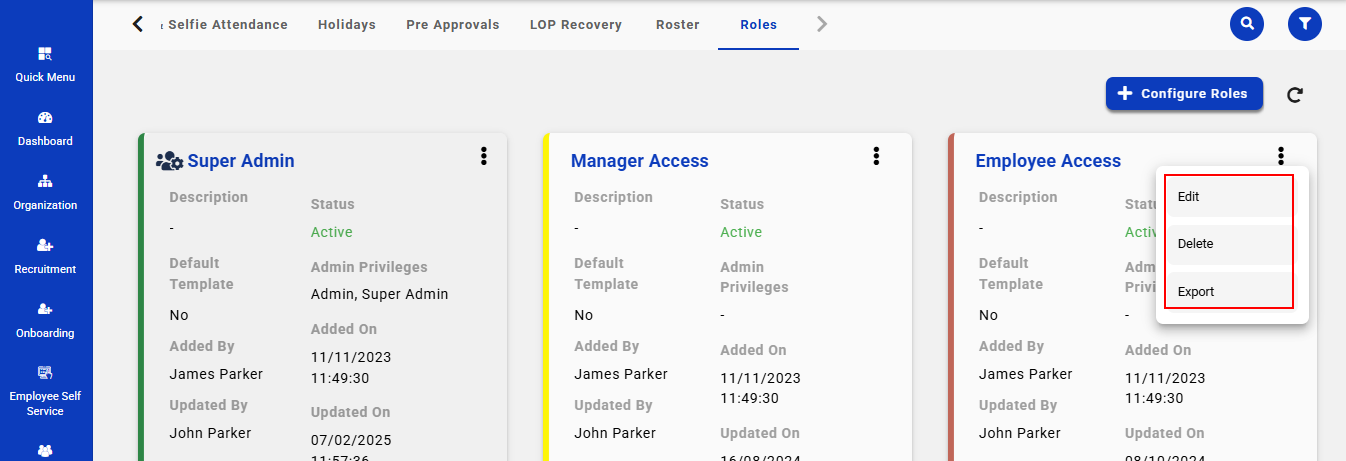The image size is (1346, 461).
Task: Click the refresh icon beside Configure Roles
Action: [1295, 95]
